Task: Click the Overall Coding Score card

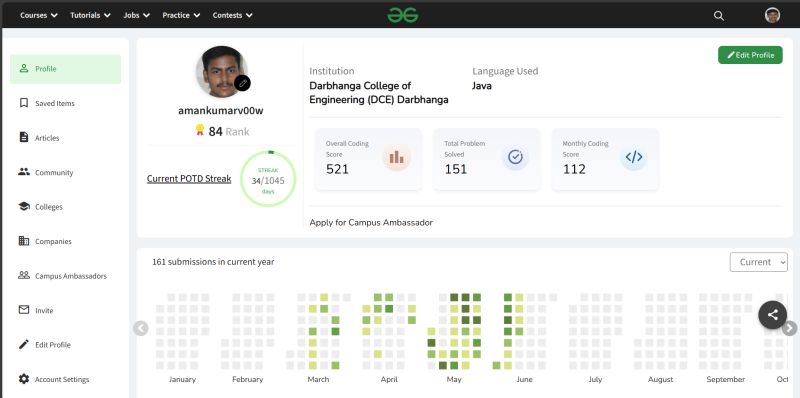Action: [x=368, y=160]
